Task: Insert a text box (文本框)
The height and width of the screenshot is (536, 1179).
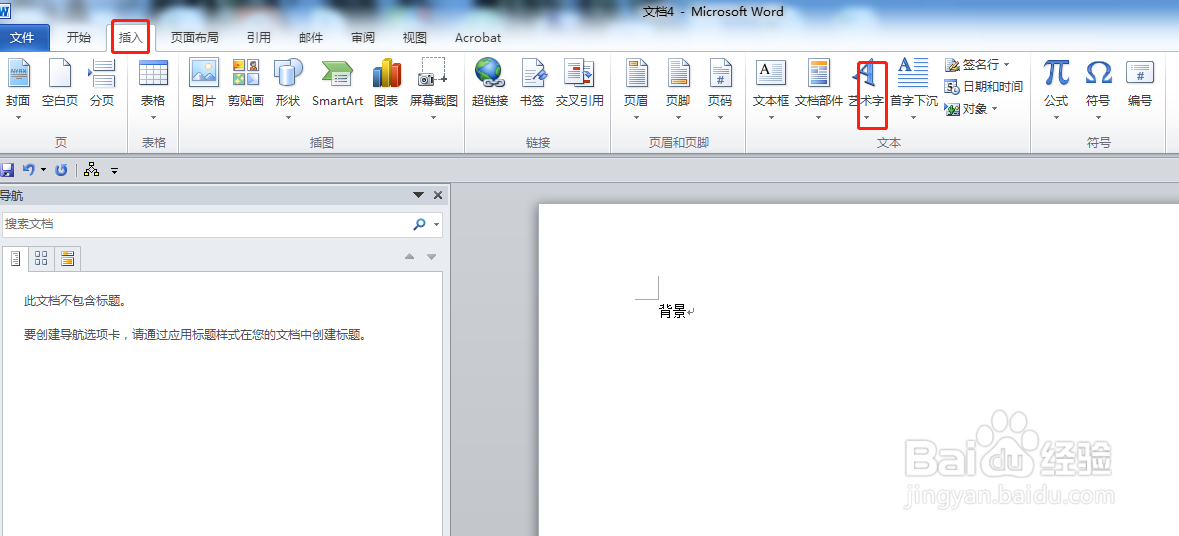Action: click(x=771, y=89)
